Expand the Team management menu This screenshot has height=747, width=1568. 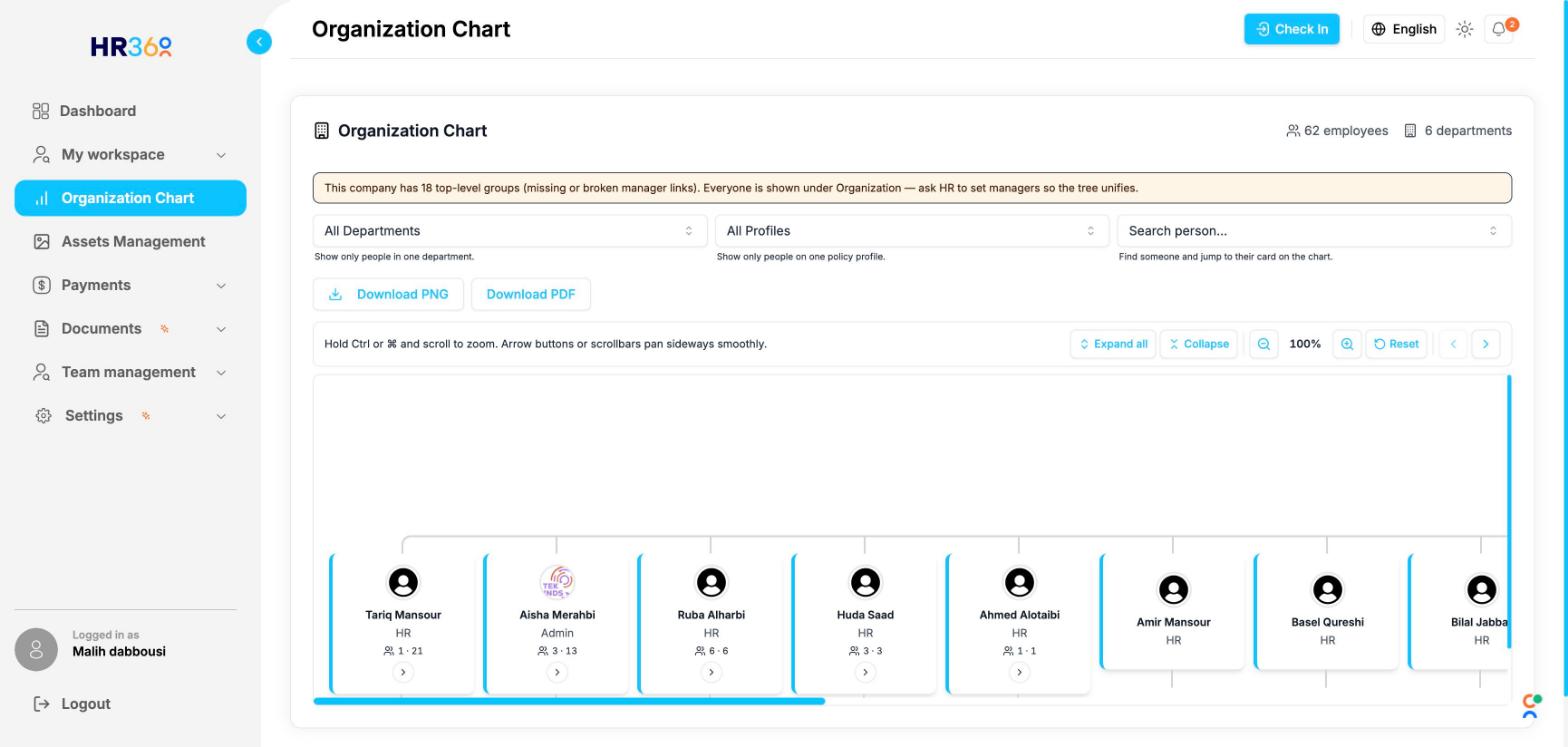pyautogui.click(x=130, y=372)
